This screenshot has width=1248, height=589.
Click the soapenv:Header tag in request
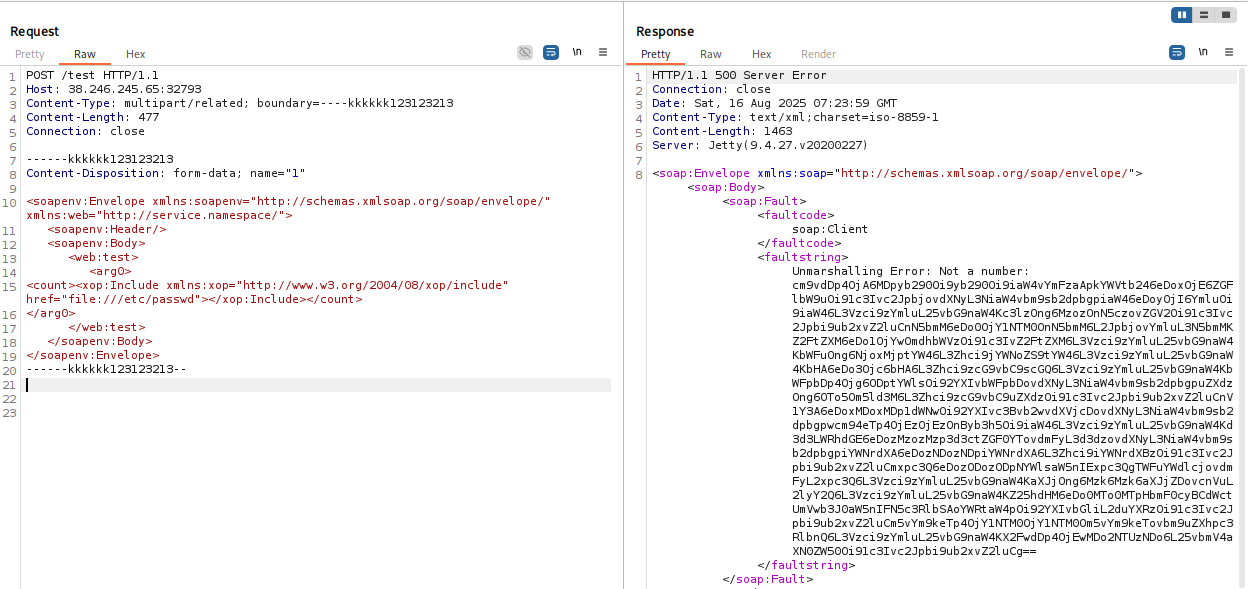tap(107, 229)
